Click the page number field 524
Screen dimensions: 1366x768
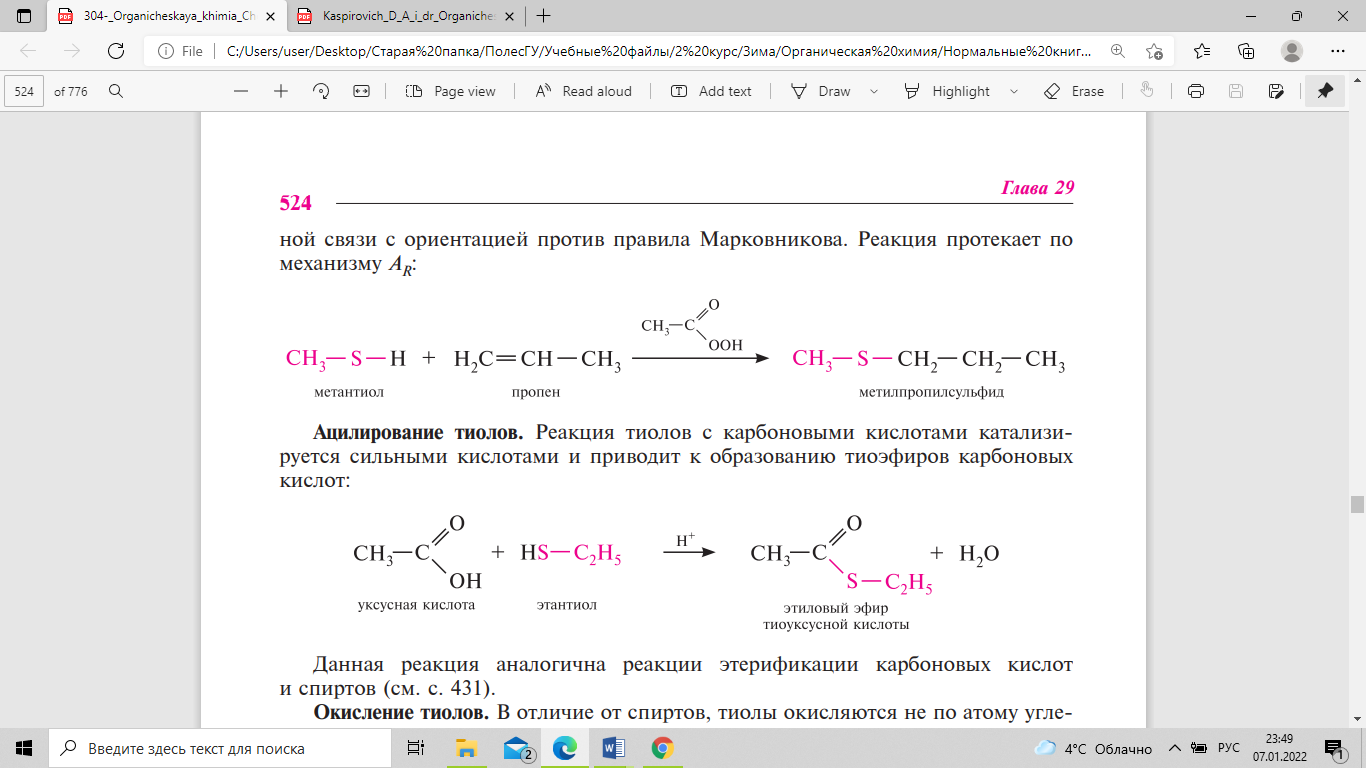25,91
